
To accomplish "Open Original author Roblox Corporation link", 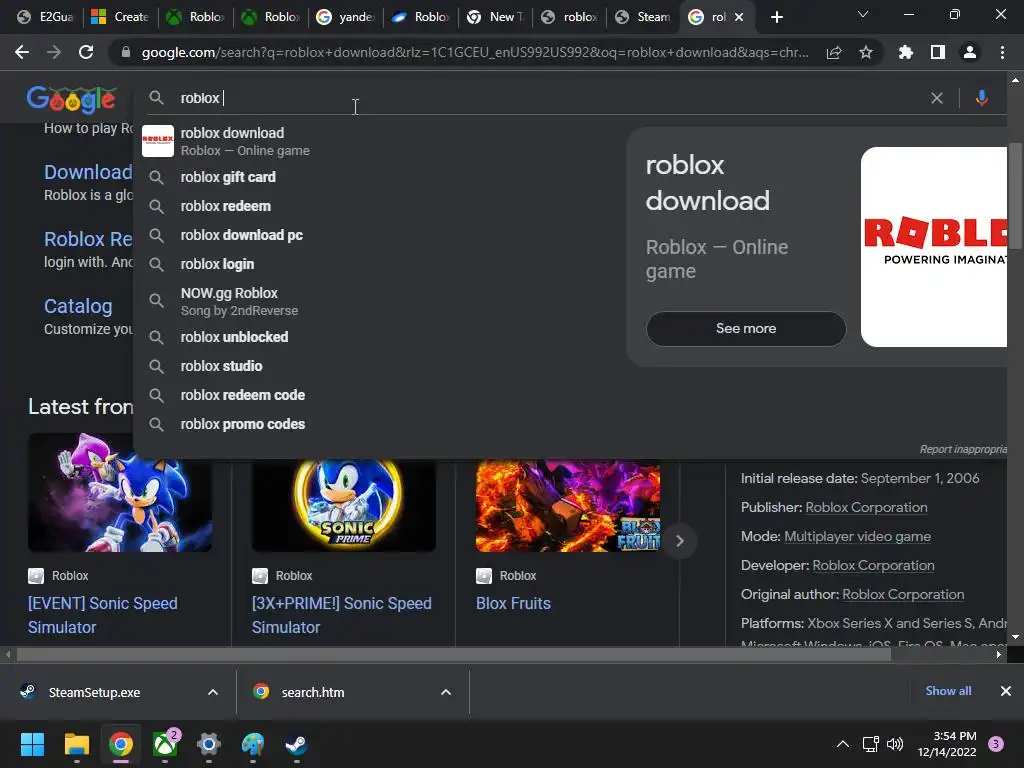I will tap(903, 595).
